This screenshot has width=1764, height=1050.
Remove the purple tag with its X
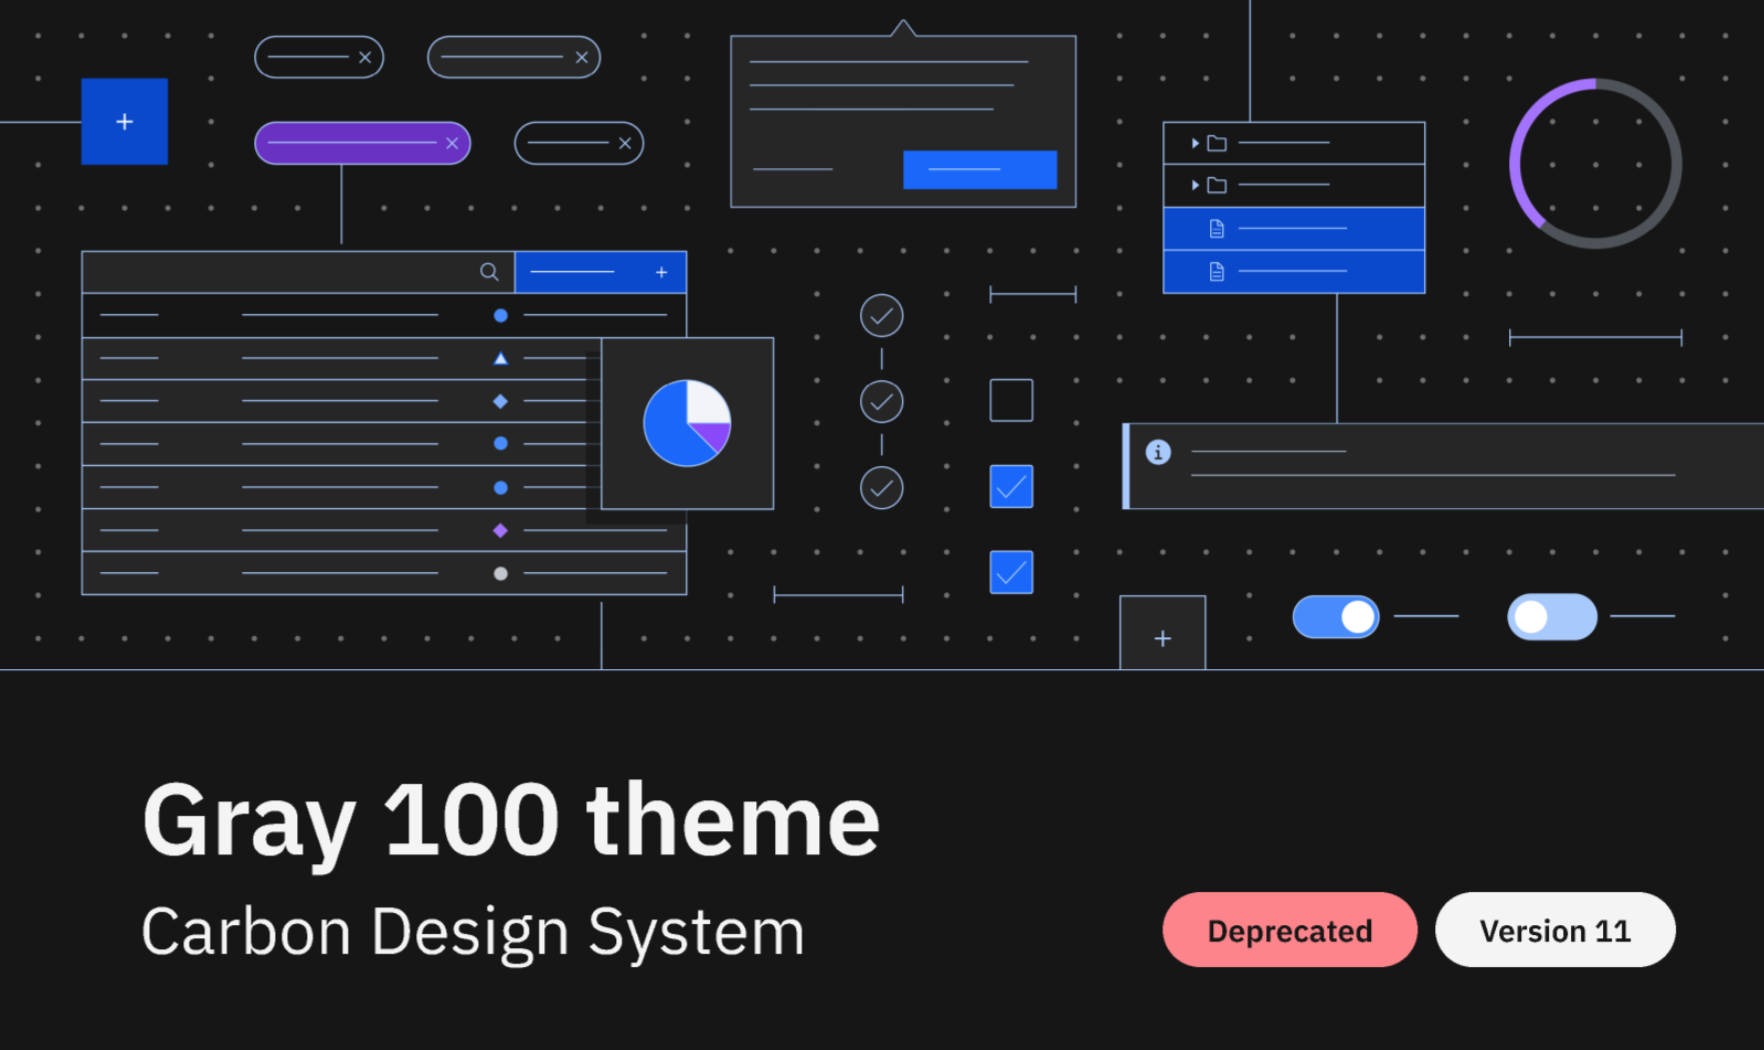pos(452,143)
